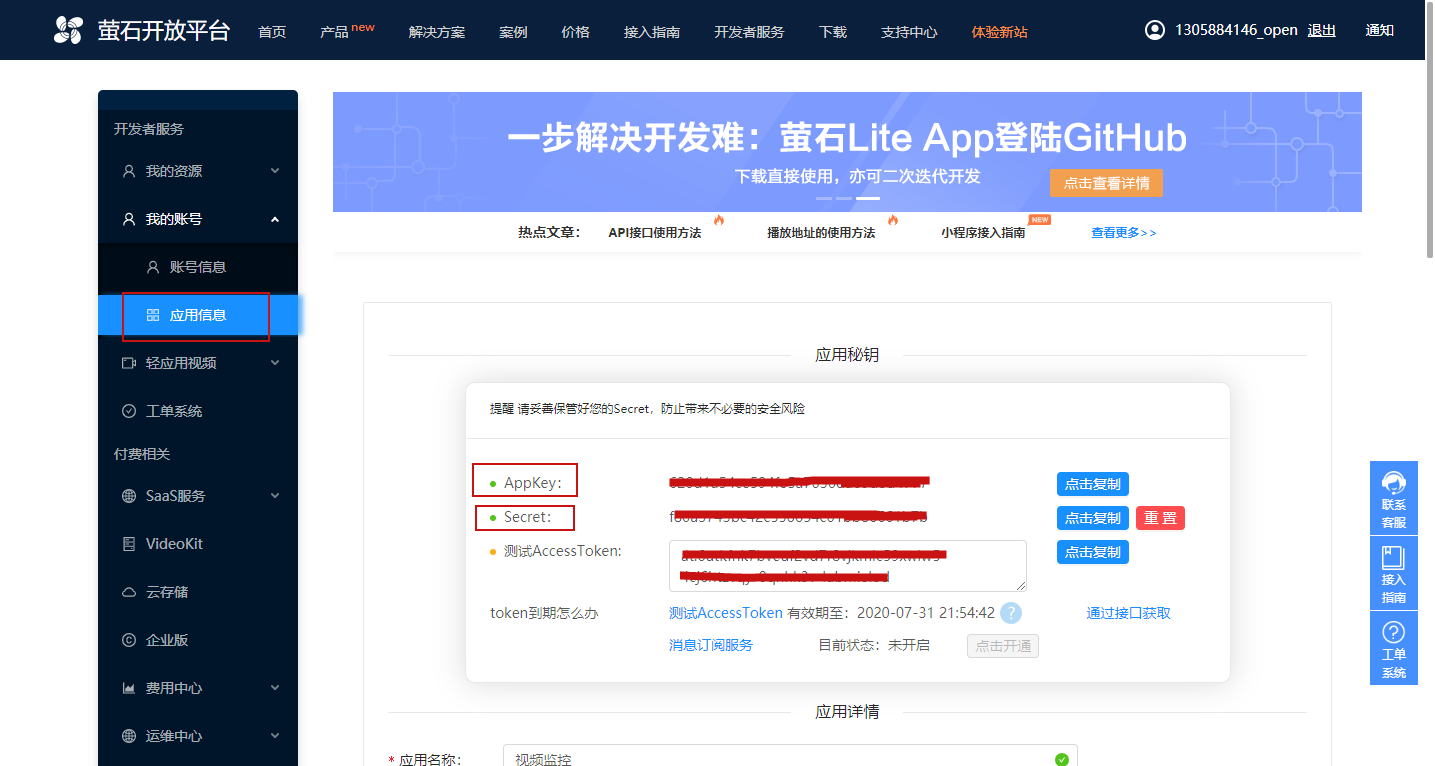Open the 价格 nav item
Viewport: 1435px width, 766px height.
[576, 32]
